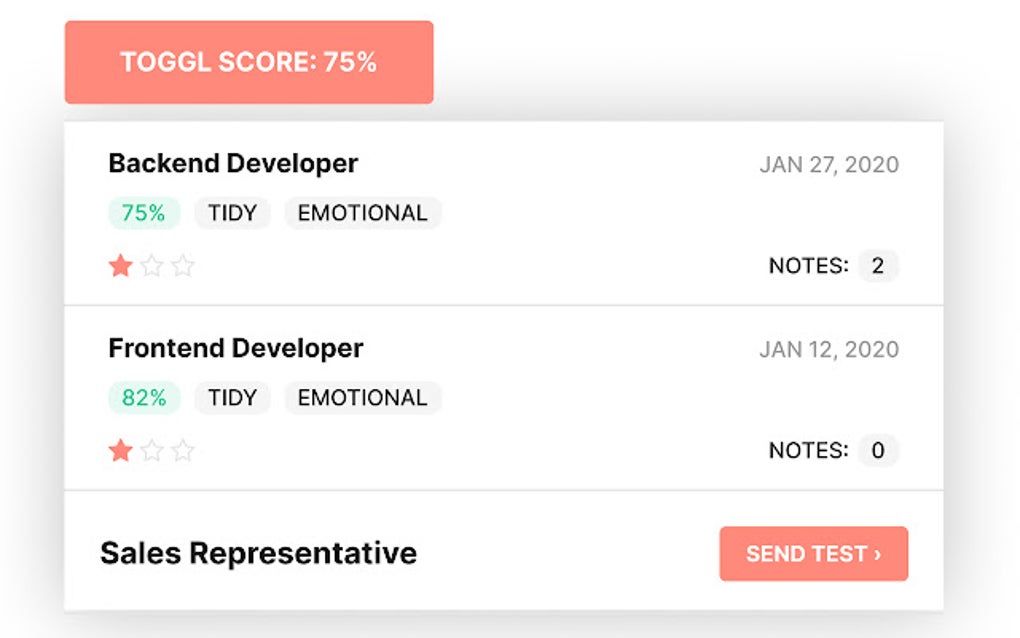Click the 75% score badge
This screenshot has height=638, width=1020.
pos(144,213)
